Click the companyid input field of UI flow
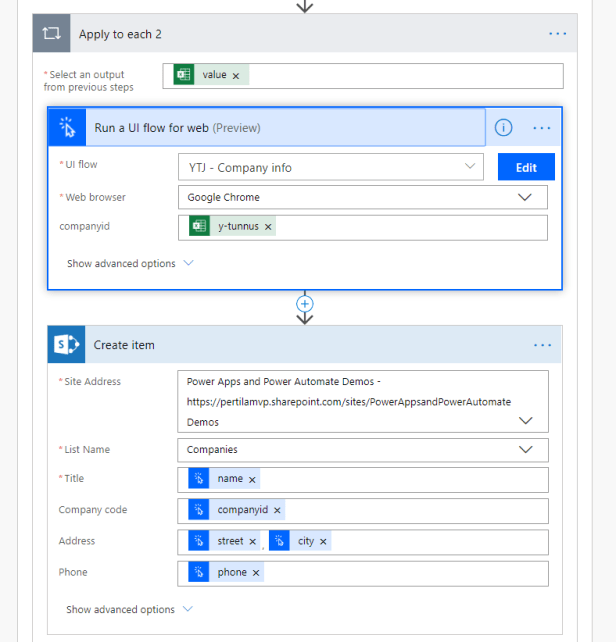Screen dimensions: 616x642 [x=362, y=228]
